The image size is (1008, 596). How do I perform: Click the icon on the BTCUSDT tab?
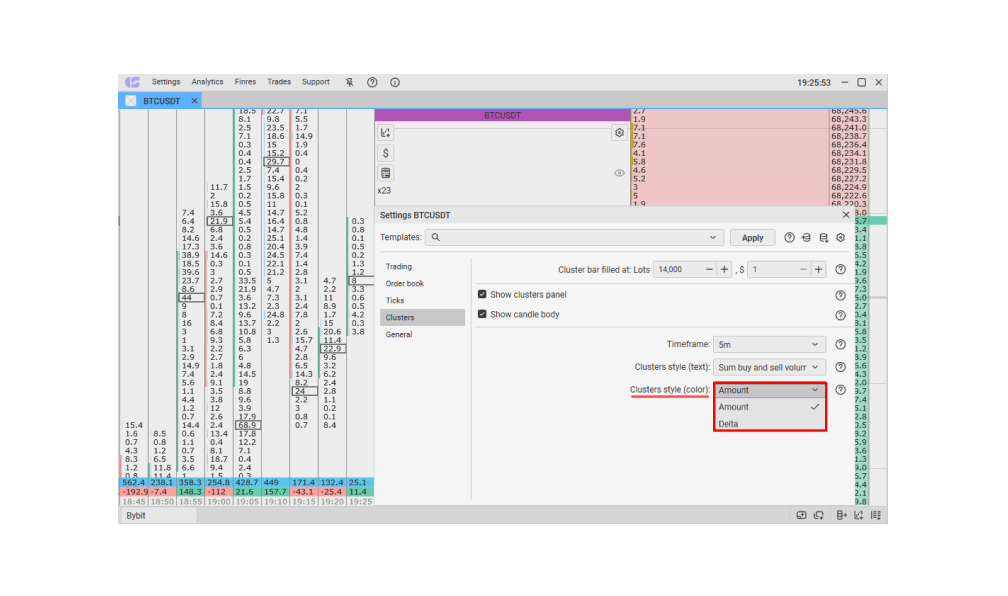point(130,101)
